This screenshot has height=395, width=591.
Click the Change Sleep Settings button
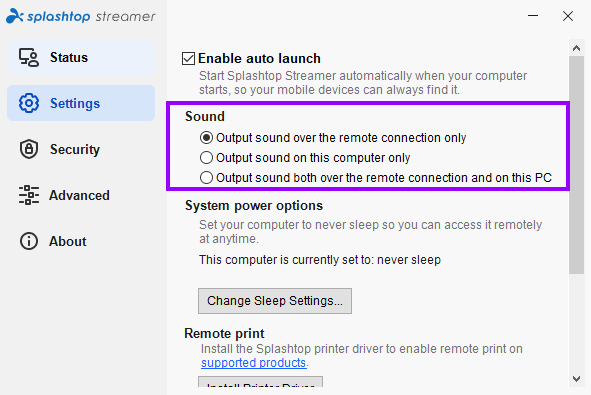coord(275,301)
